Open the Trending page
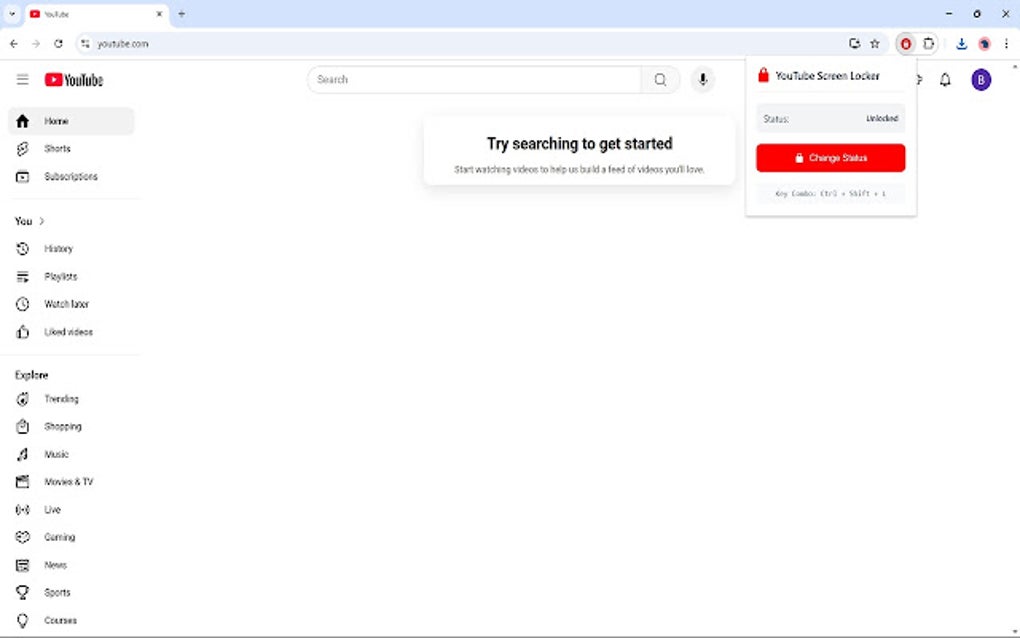This screenshot has width=1020, height=638. tap(61, 398)
